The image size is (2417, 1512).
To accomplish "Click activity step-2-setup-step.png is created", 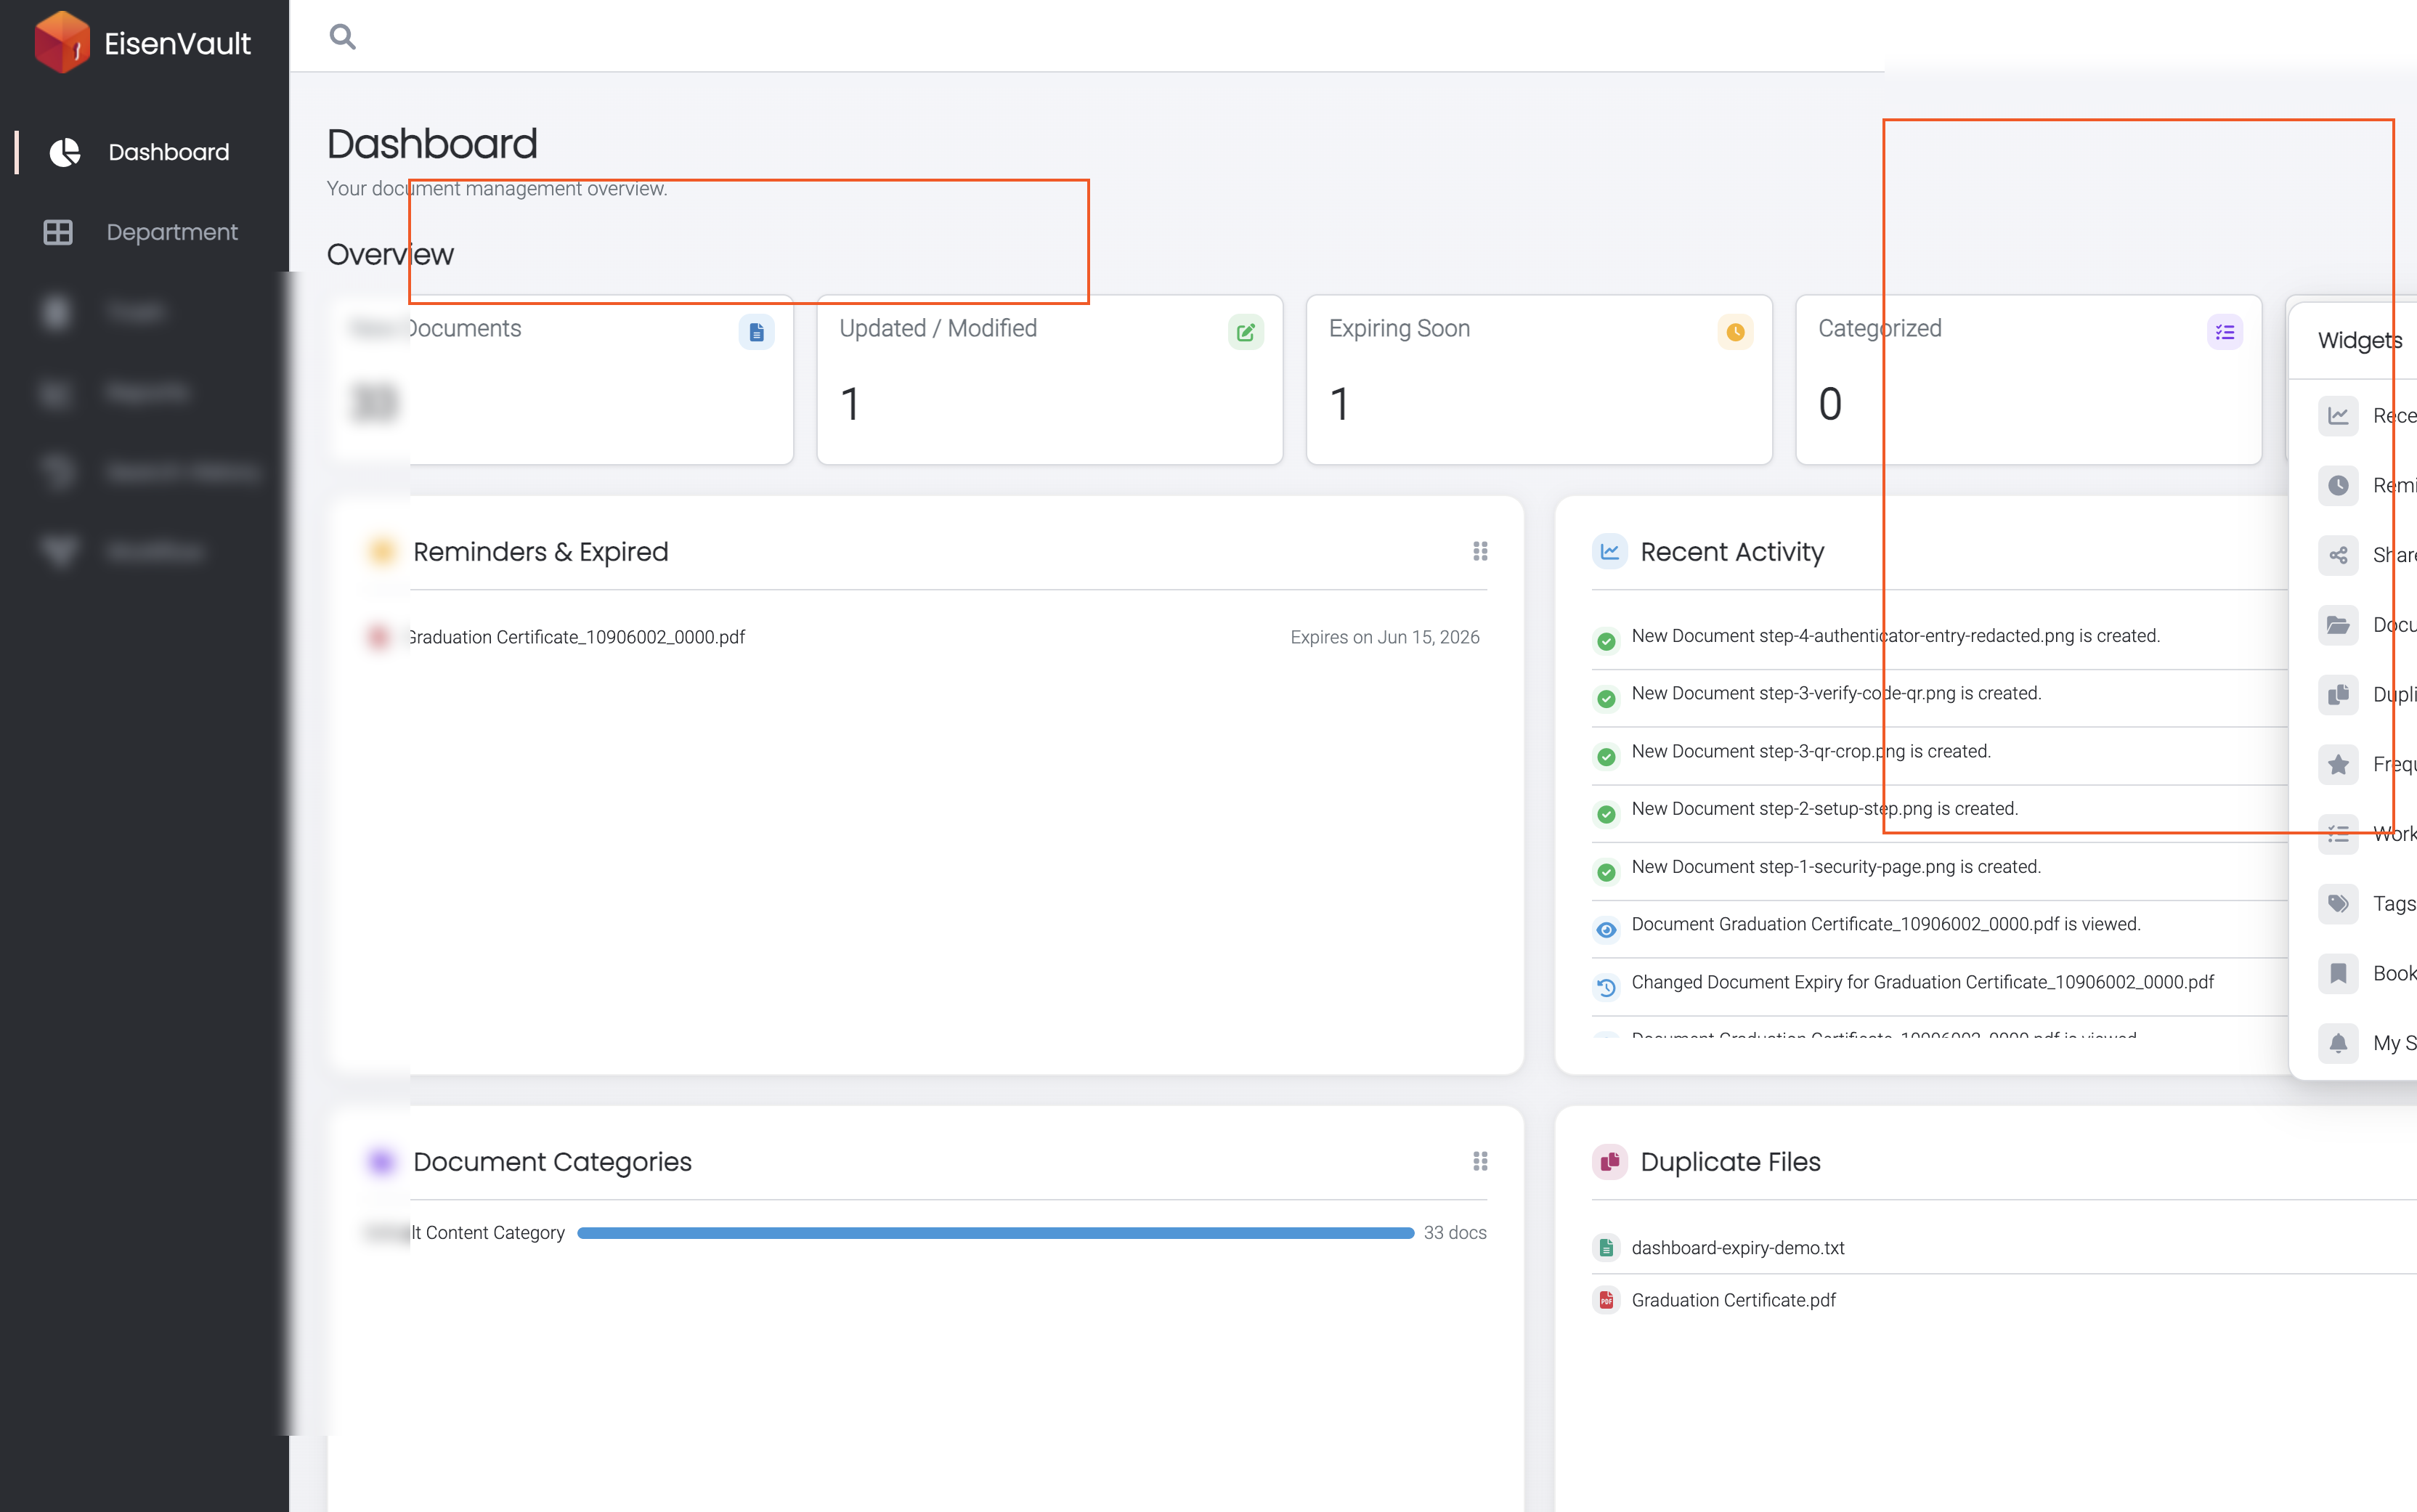I will [x=1825, y=808].
